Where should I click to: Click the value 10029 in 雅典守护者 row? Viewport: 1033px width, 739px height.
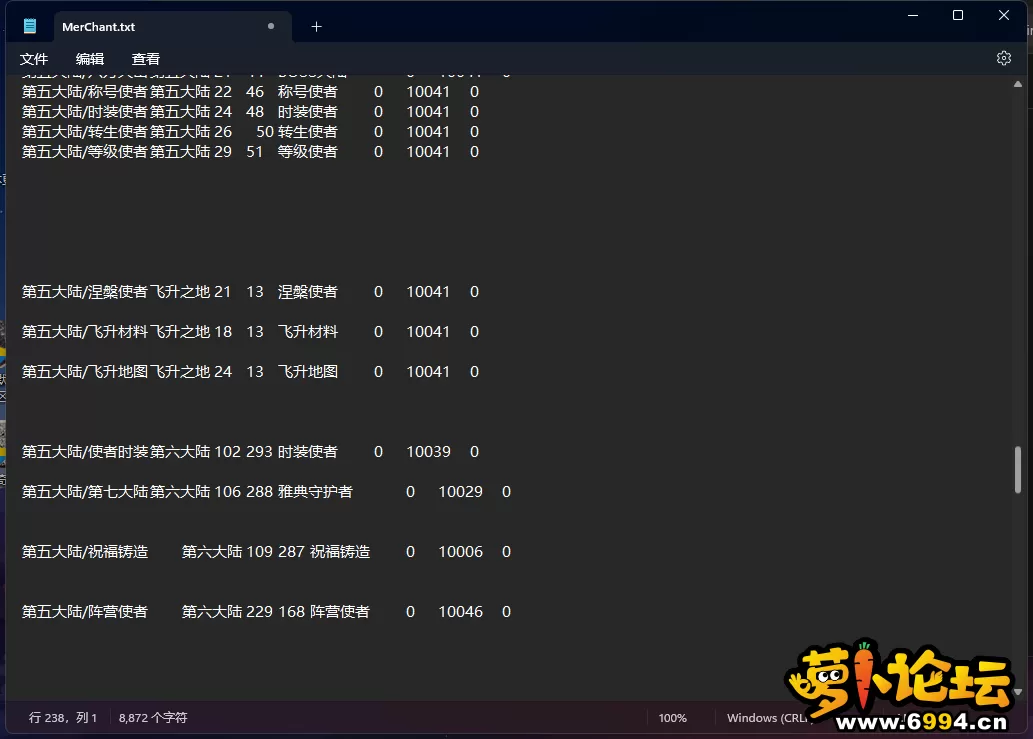[461, 492]
